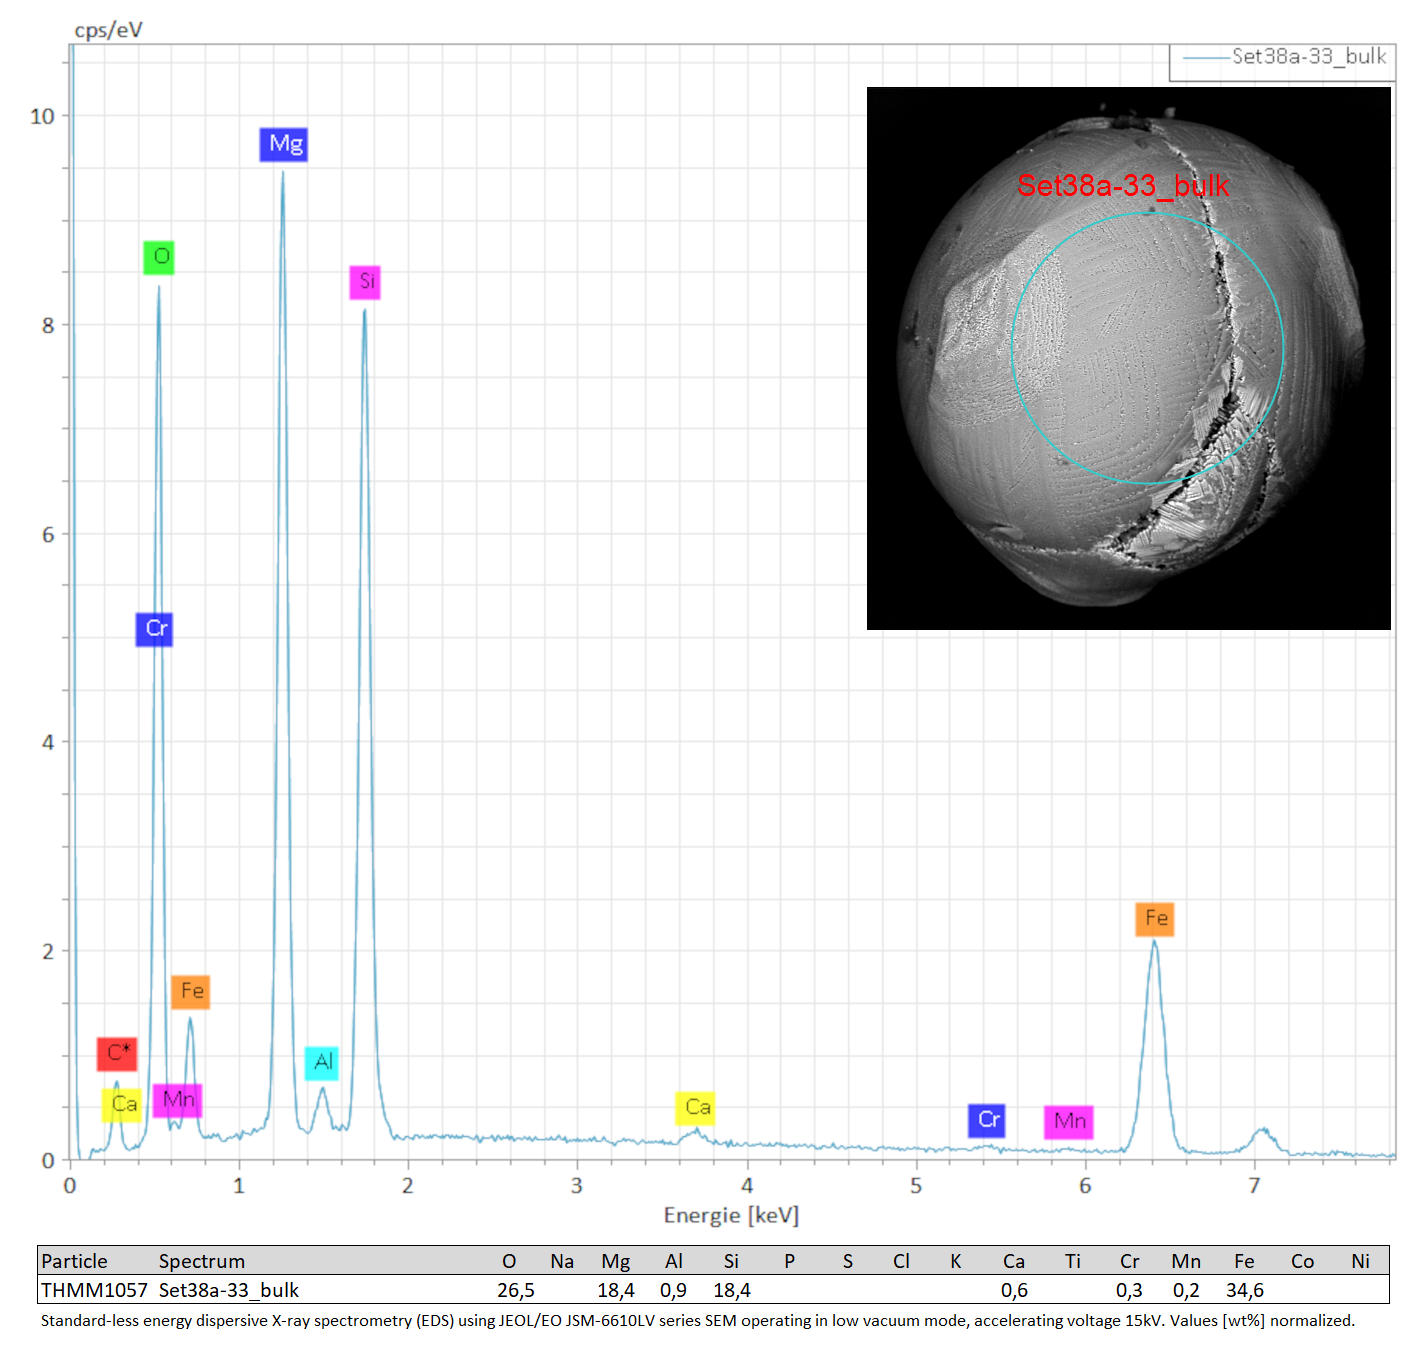Open the SEM image of the particle
This screenshot has height=1349, width=1420.
(x=1129, y=358)
